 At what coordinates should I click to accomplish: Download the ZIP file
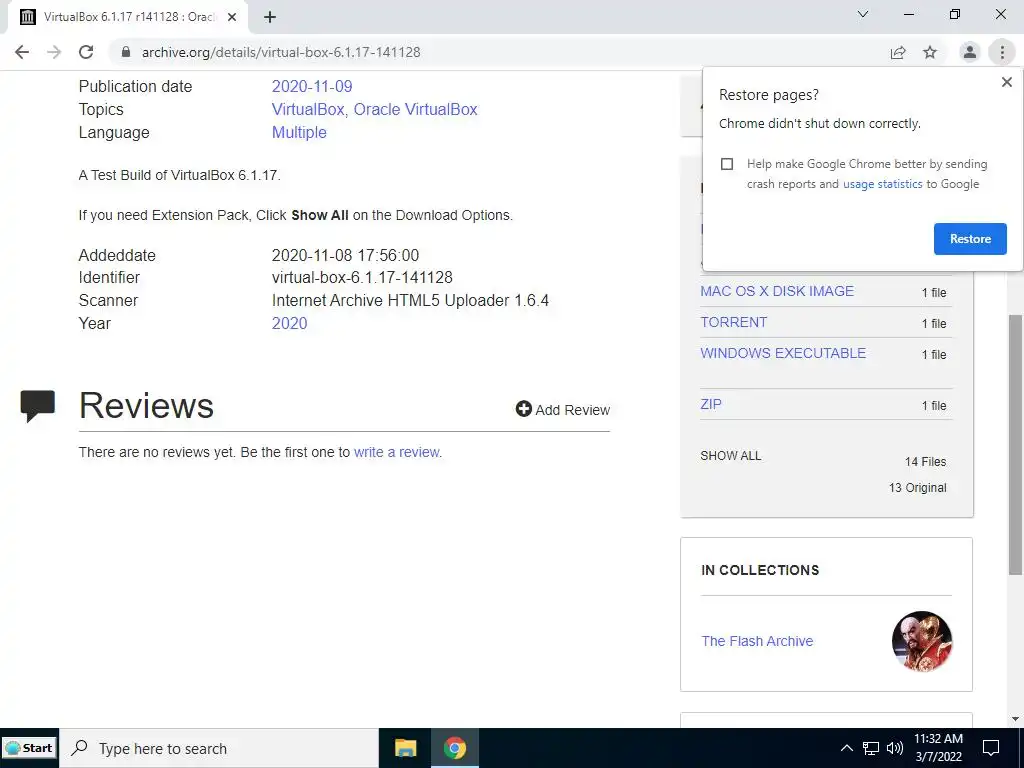click(x=711, y=404)
